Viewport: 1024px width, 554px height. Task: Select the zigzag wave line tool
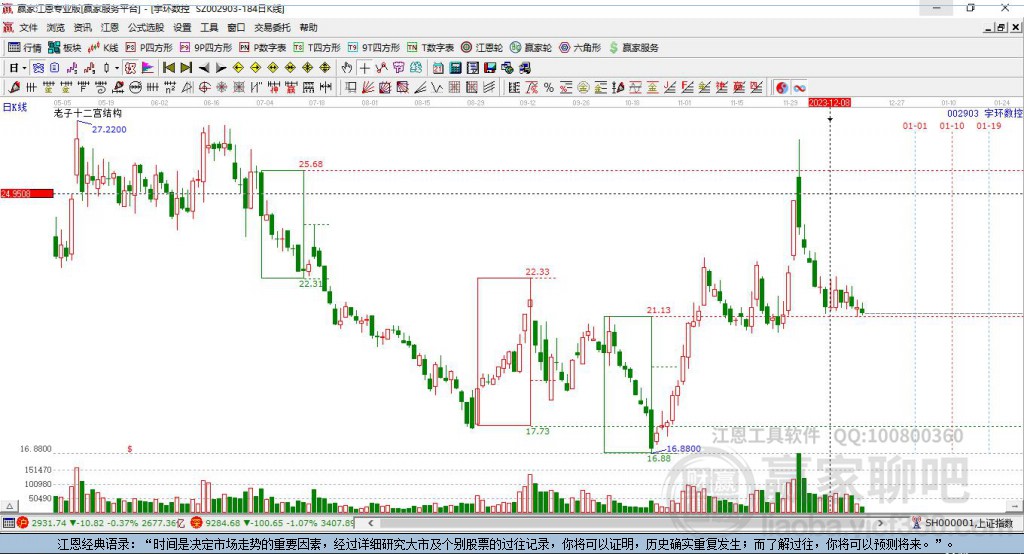(437, 88)
